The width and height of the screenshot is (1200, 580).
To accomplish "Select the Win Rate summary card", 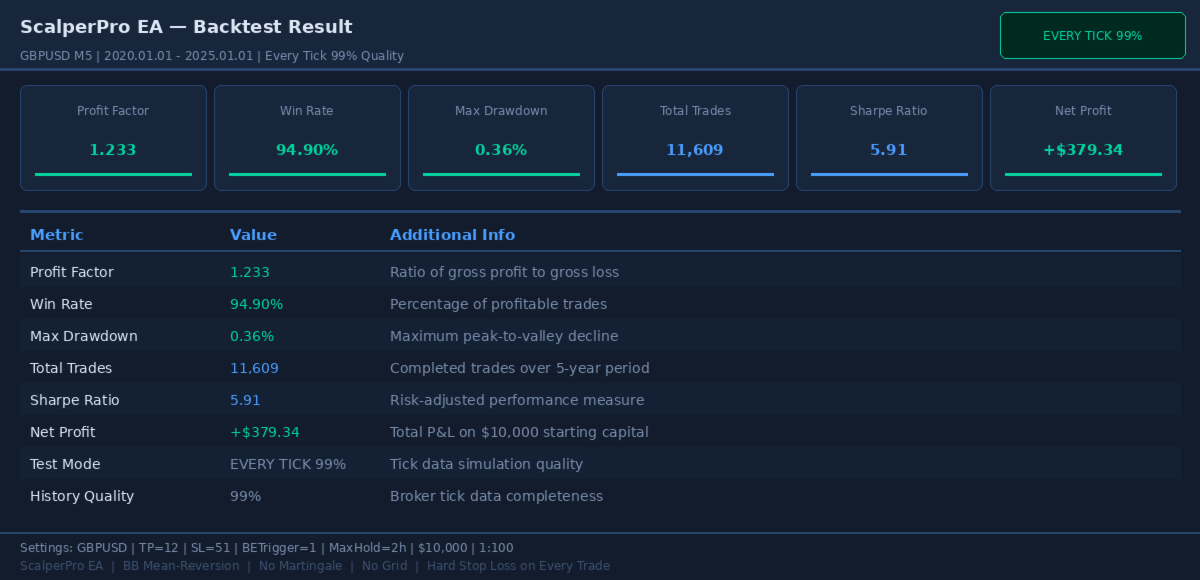I will click(x=307, y=138).
